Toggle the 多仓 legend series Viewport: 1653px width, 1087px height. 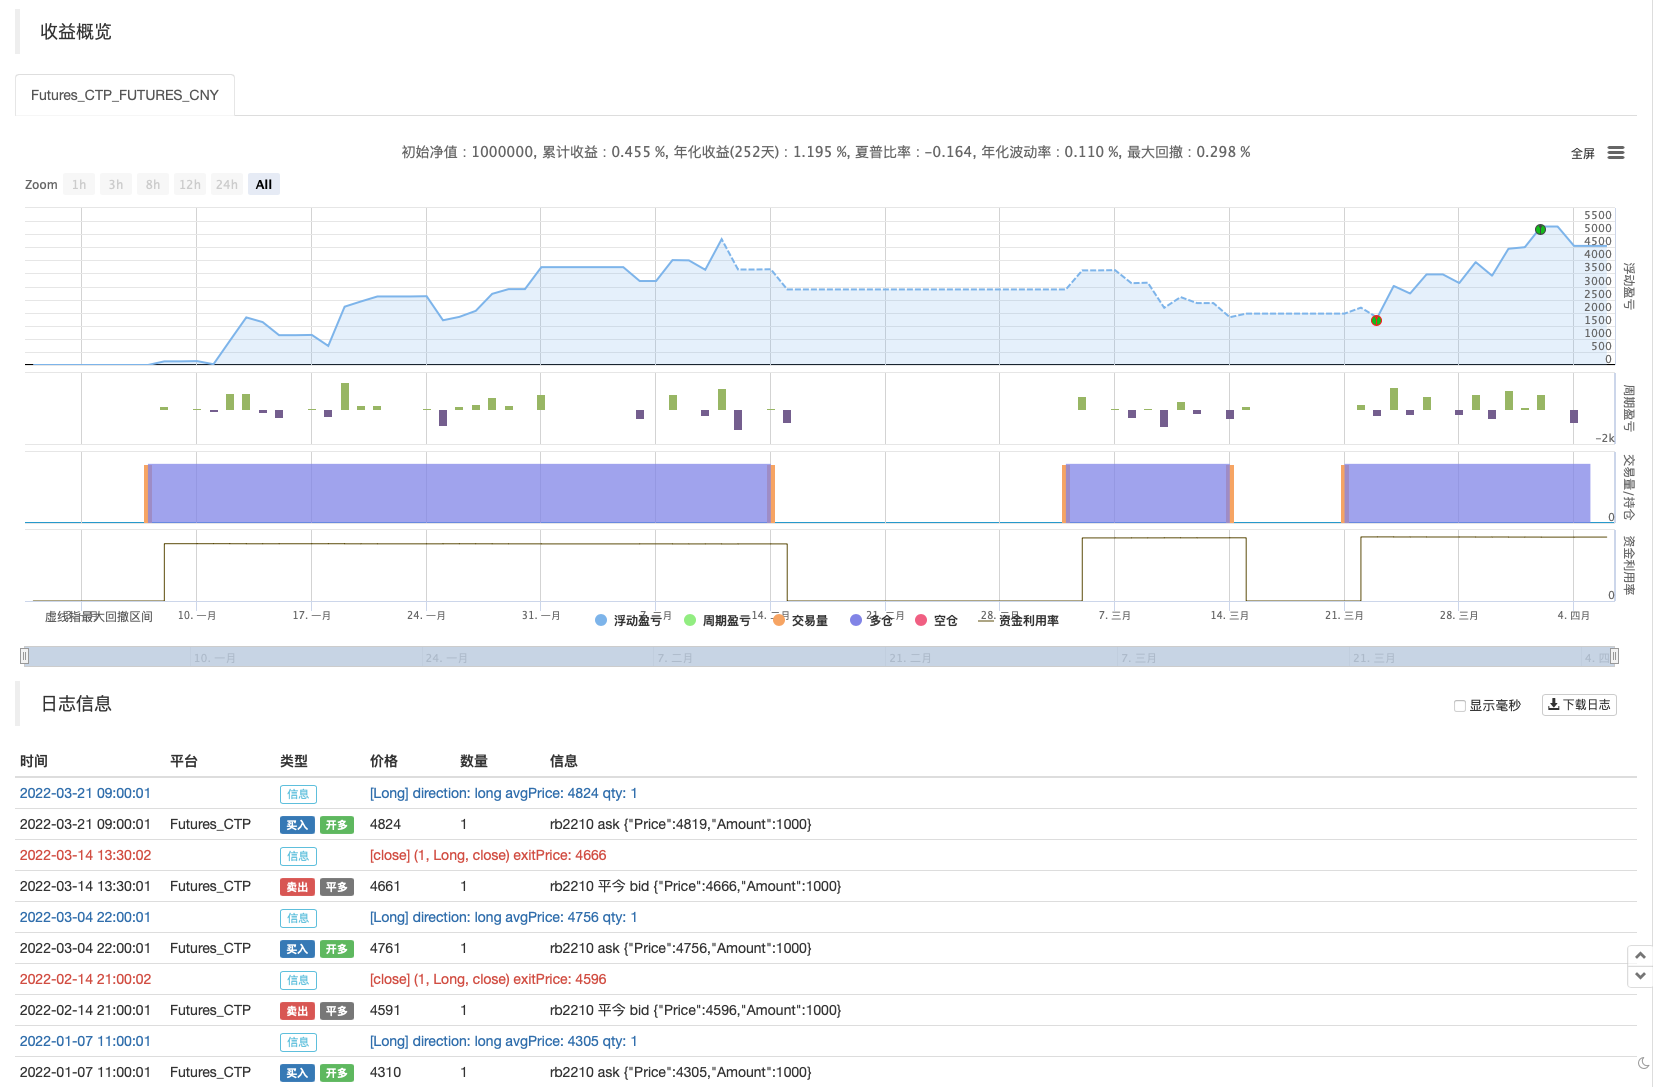[871, 620]
